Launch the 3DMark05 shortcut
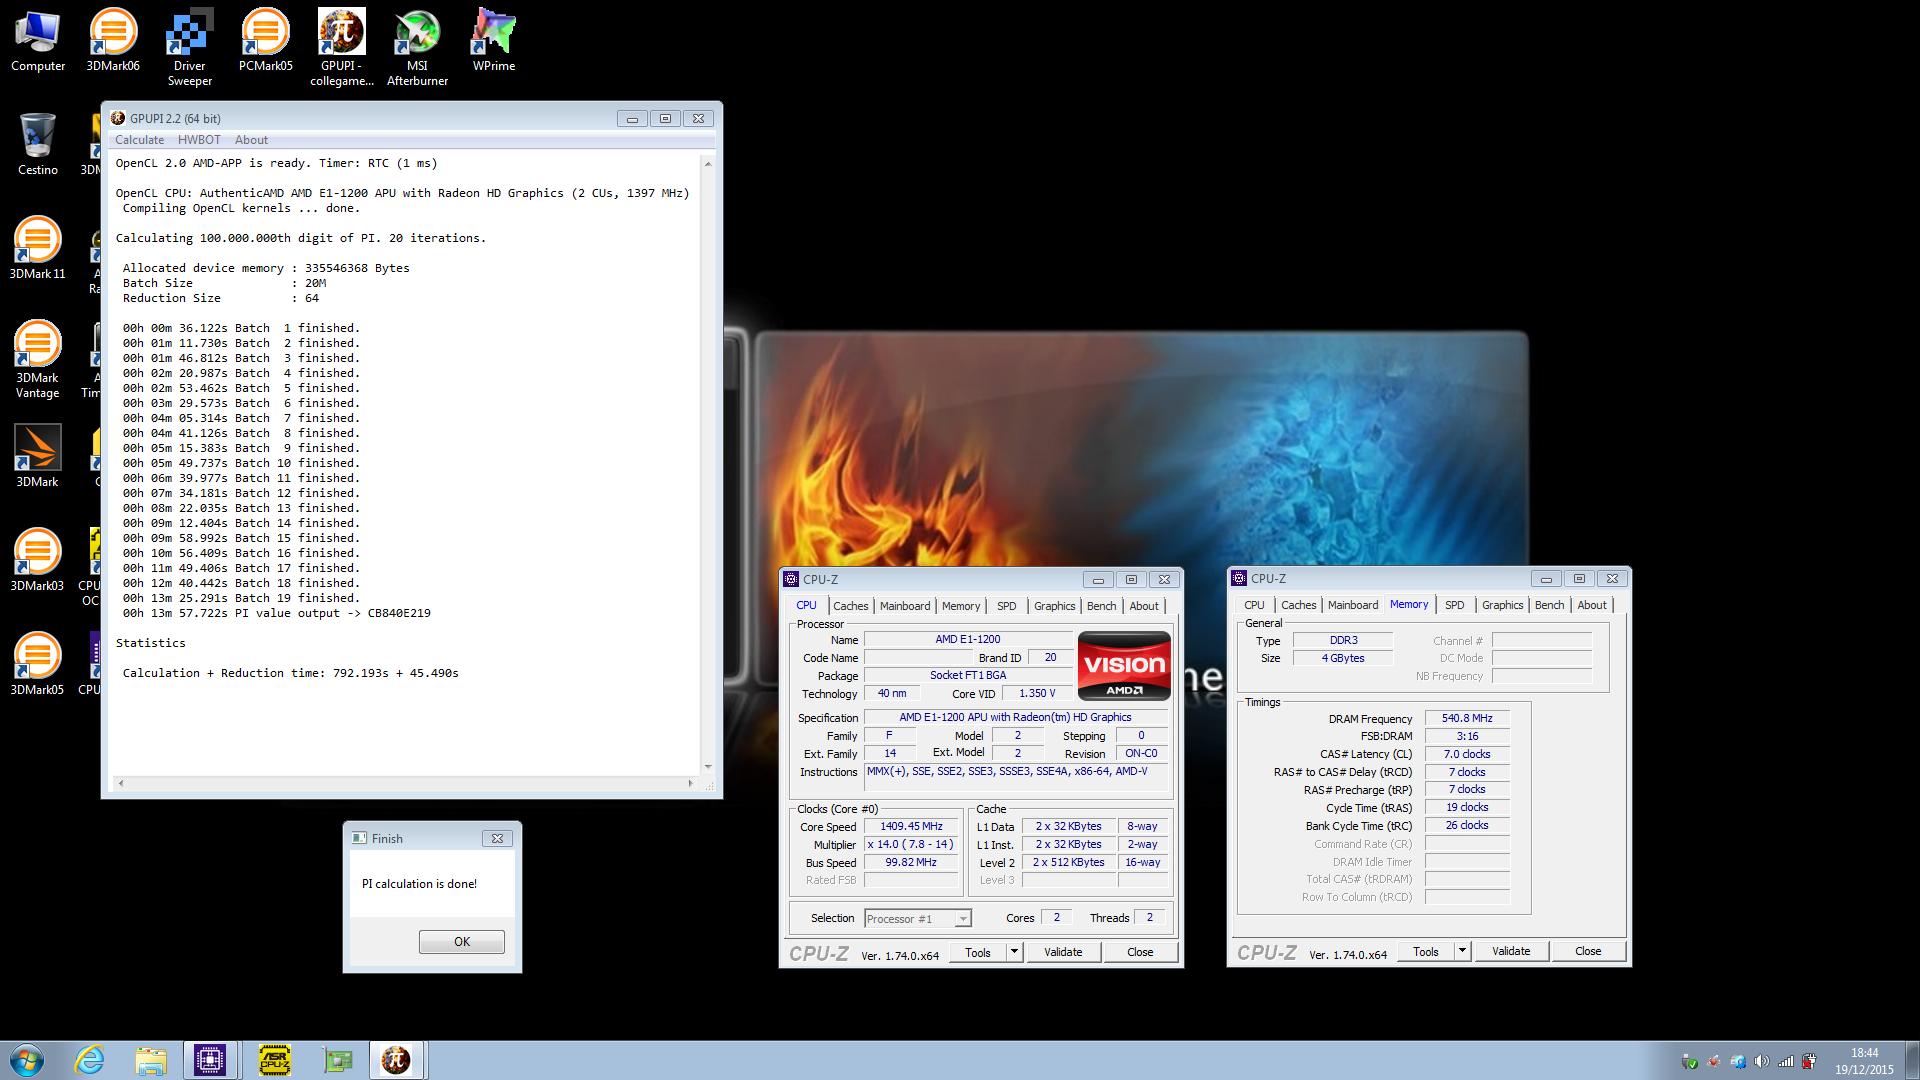This screenshot has width=1920, height=1080. pyautogui.click(x=37, y=664)
